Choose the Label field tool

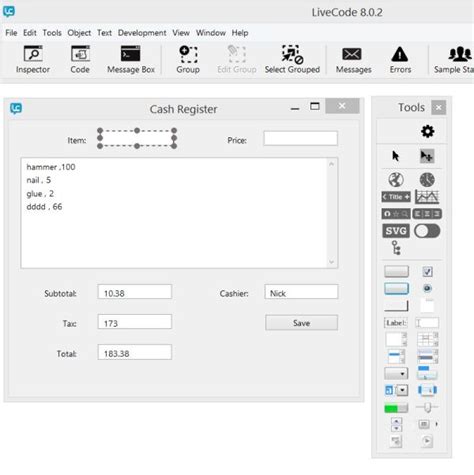click(396, 323)
